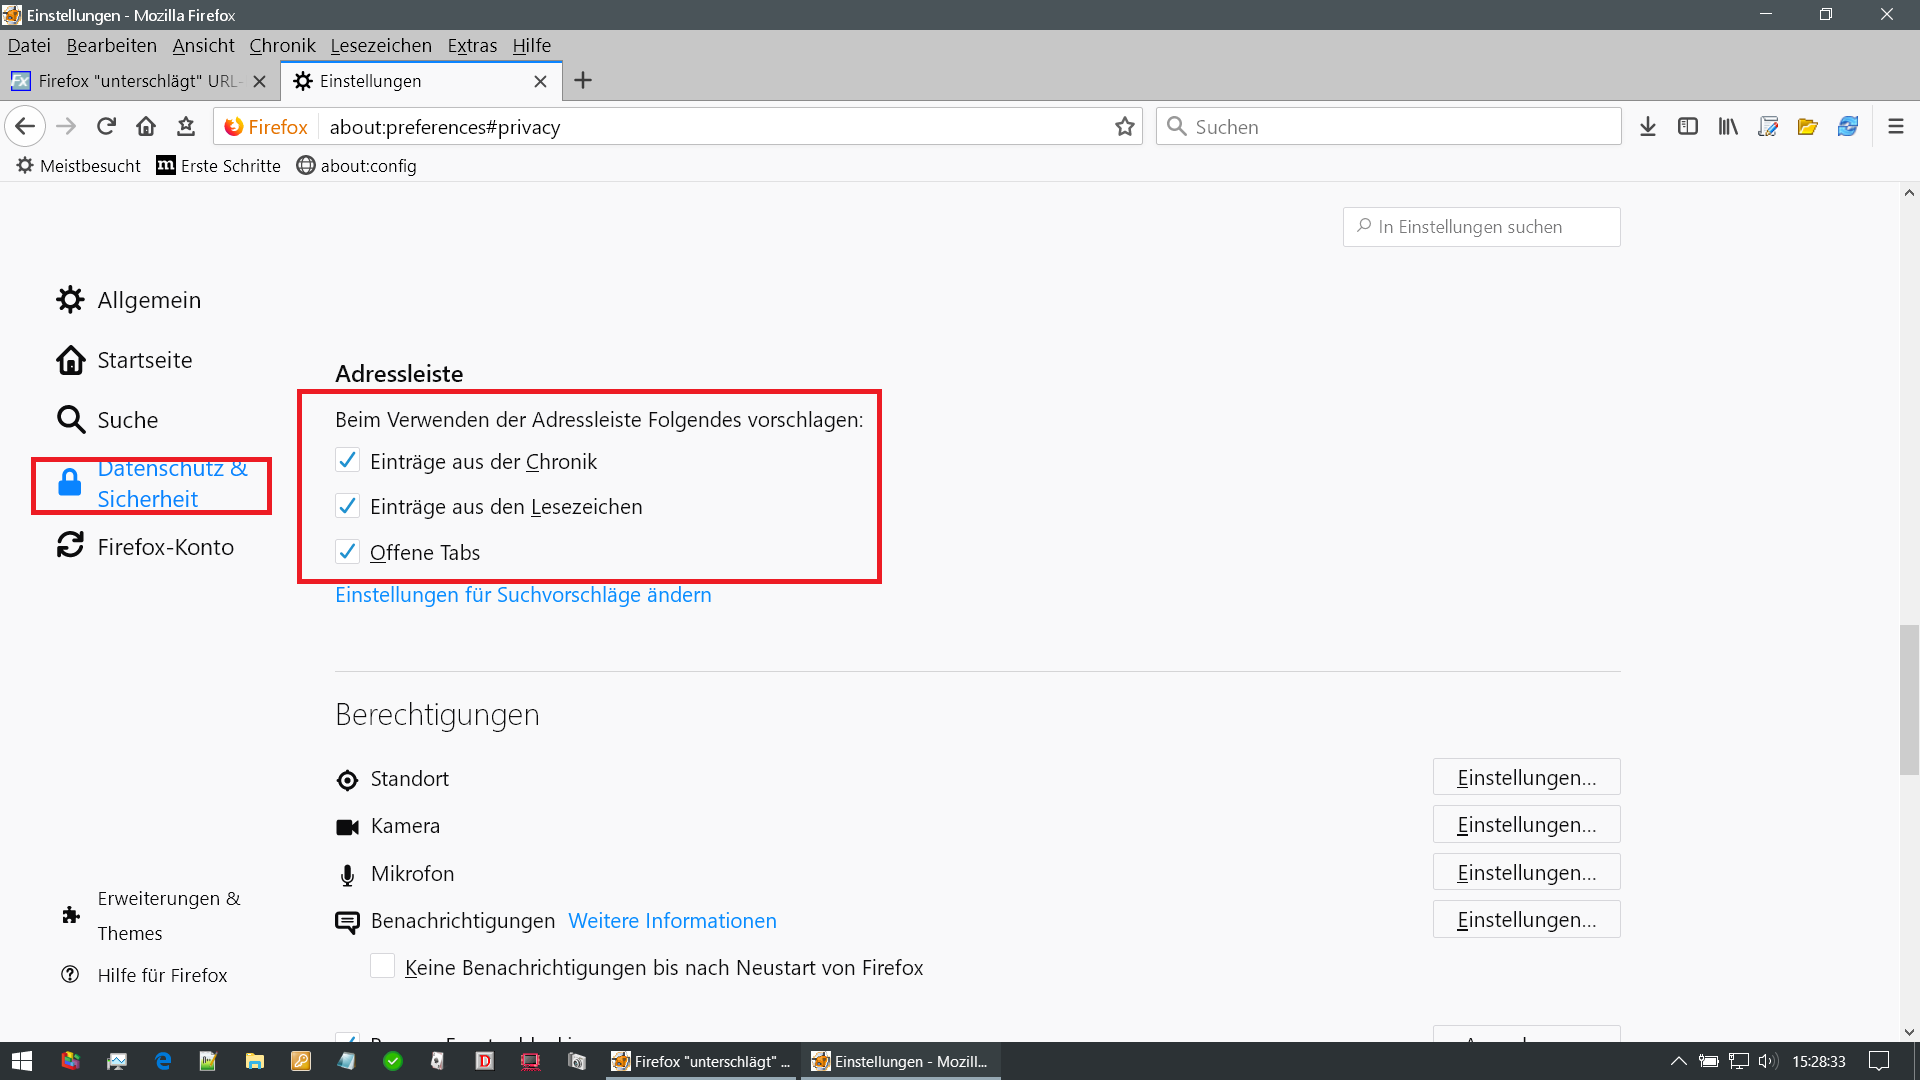
Task: Bookmark this page with star icon
Action: 1125,126
